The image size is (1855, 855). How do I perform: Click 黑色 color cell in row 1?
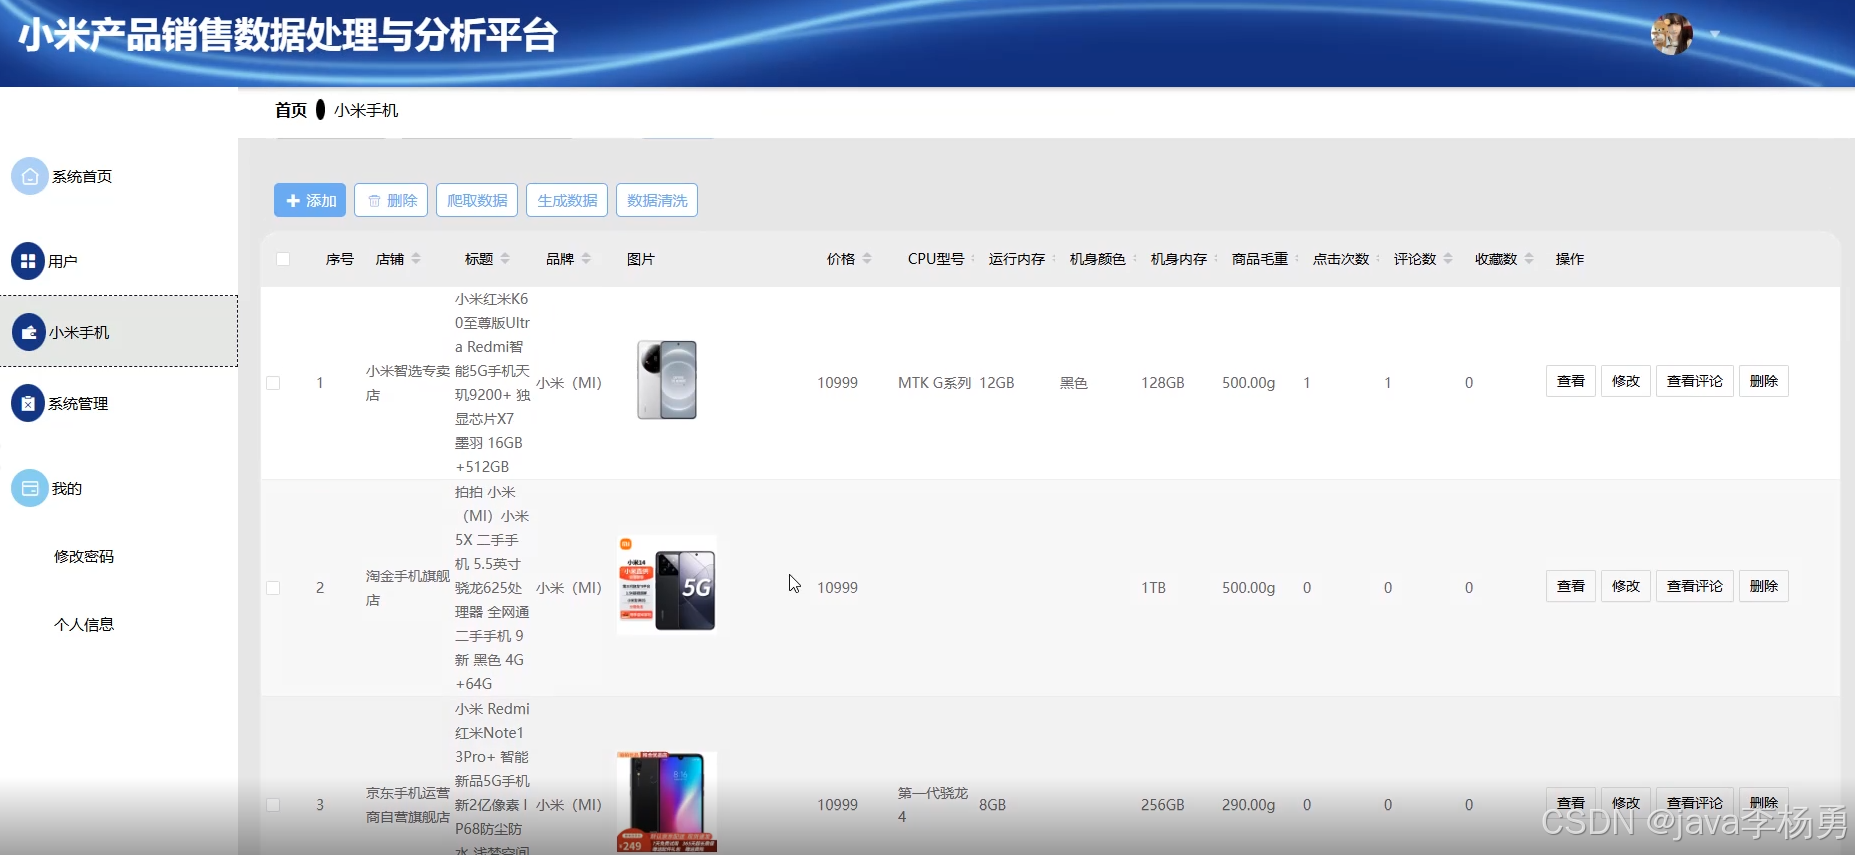1074,383
